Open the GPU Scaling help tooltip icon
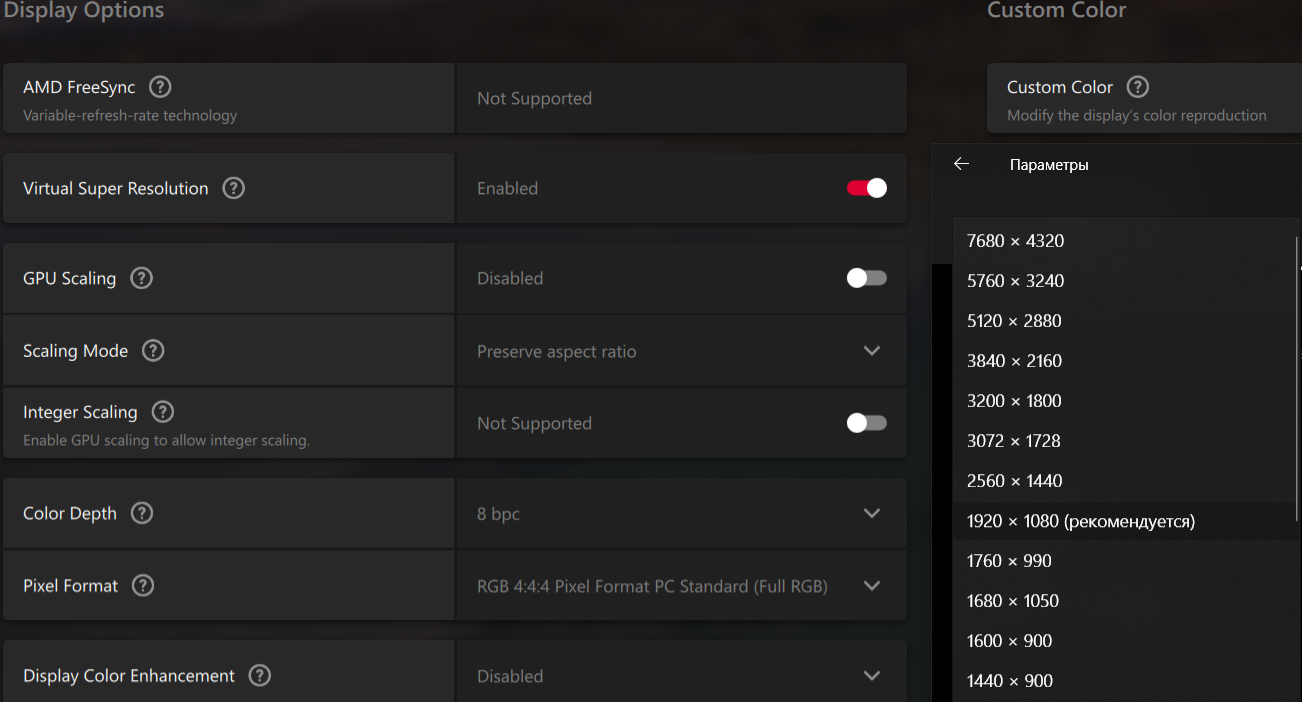The height and width of the screenshot is (702, 1302). pos(142,278)
